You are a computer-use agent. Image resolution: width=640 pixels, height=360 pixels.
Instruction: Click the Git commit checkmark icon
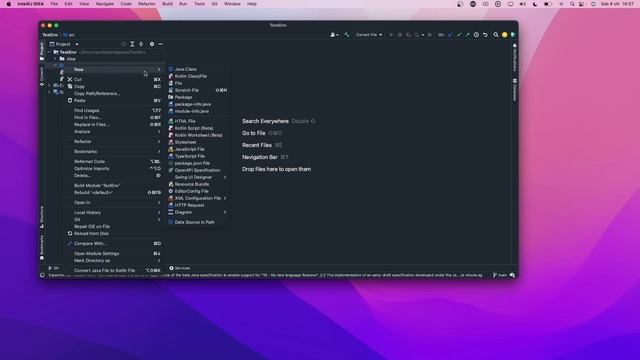pos(459,35)
